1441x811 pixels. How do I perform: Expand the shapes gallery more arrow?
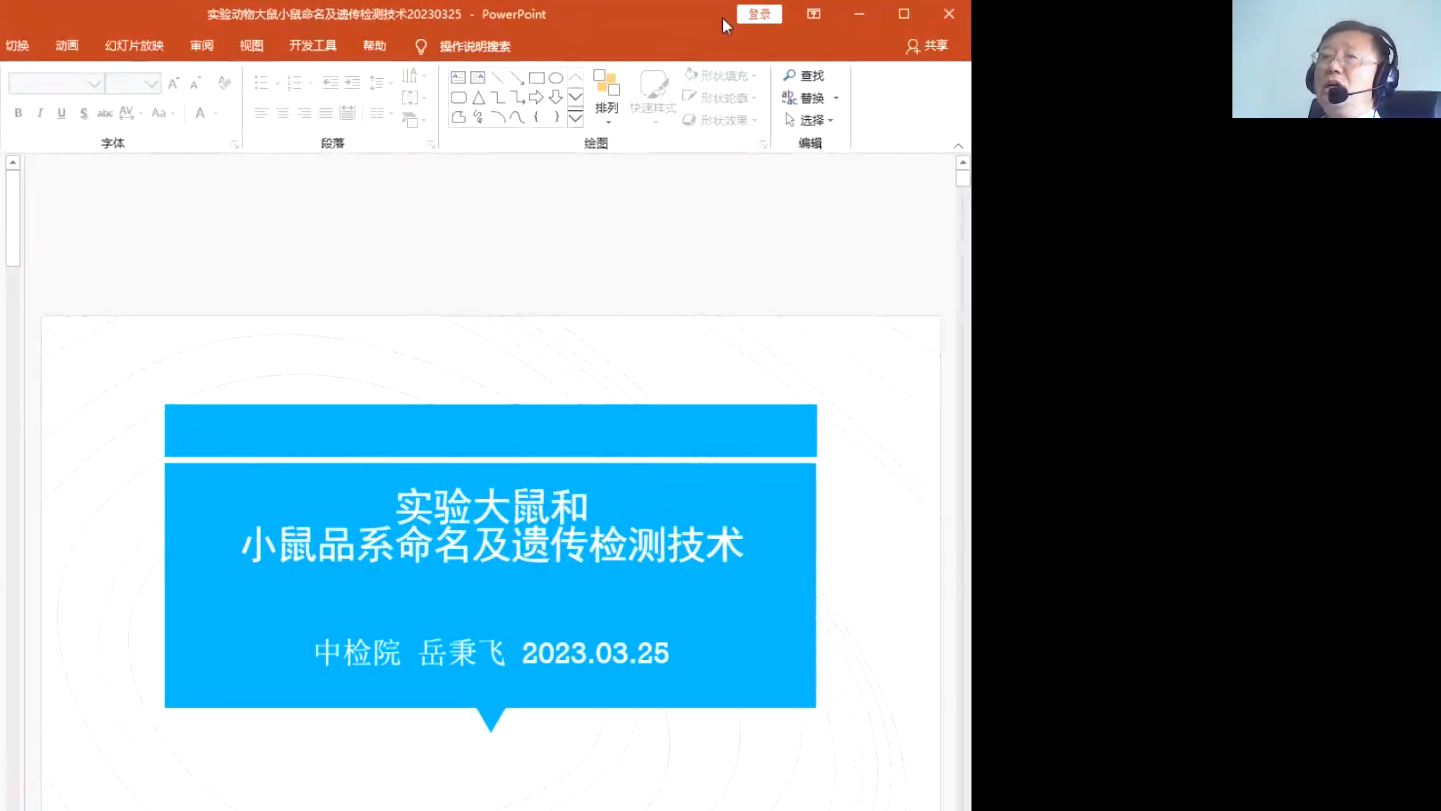pyautogui.click(x=575, y=119)
